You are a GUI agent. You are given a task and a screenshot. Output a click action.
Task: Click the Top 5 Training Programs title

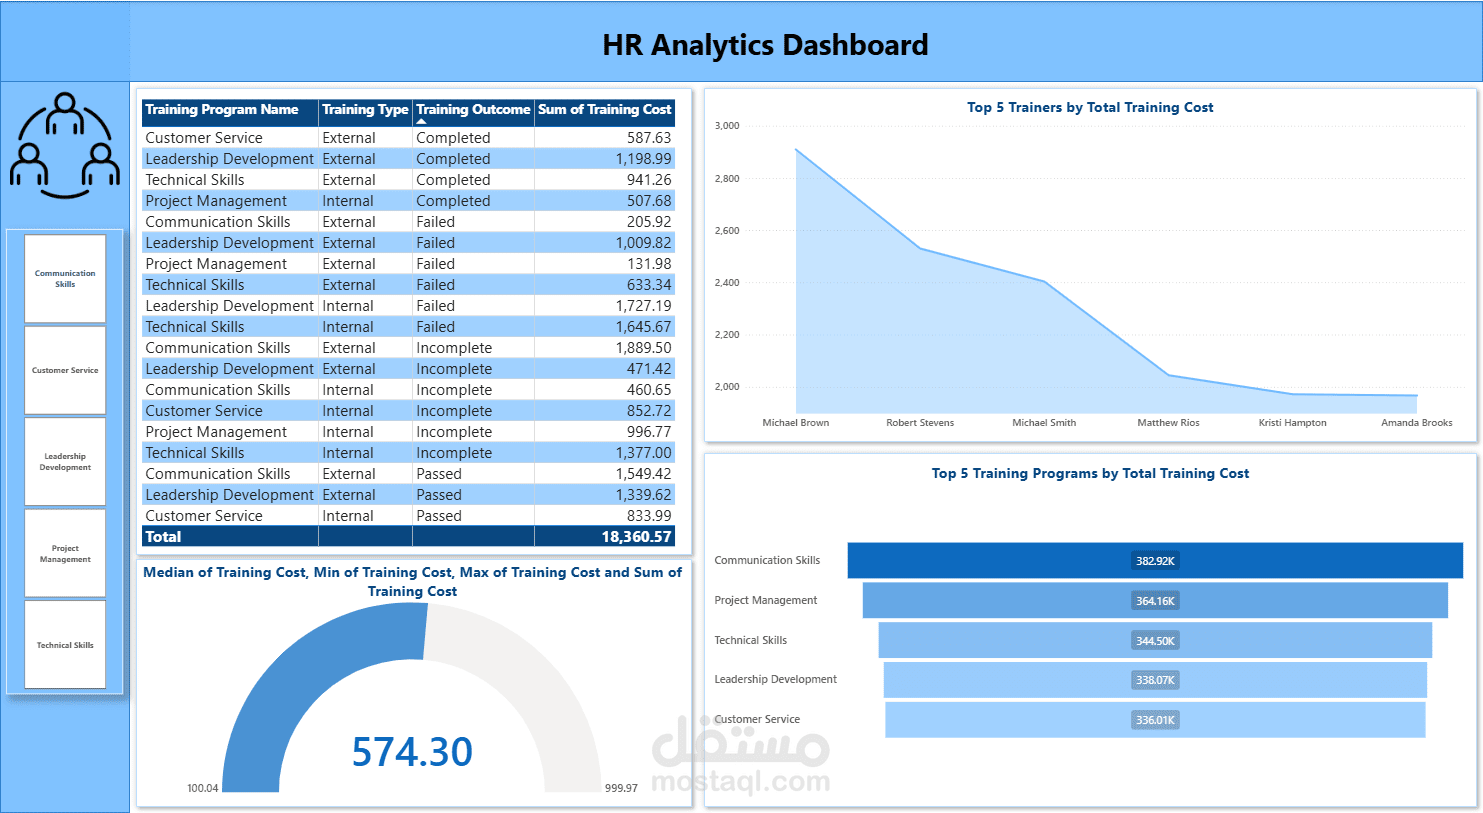tap(1090, 474)
